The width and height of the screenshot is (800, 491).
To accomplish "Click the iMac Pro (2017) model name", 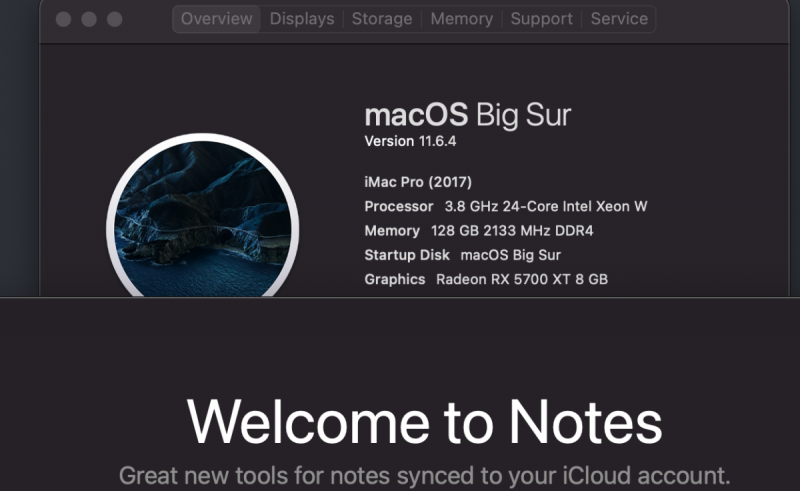I will (418, 182).
